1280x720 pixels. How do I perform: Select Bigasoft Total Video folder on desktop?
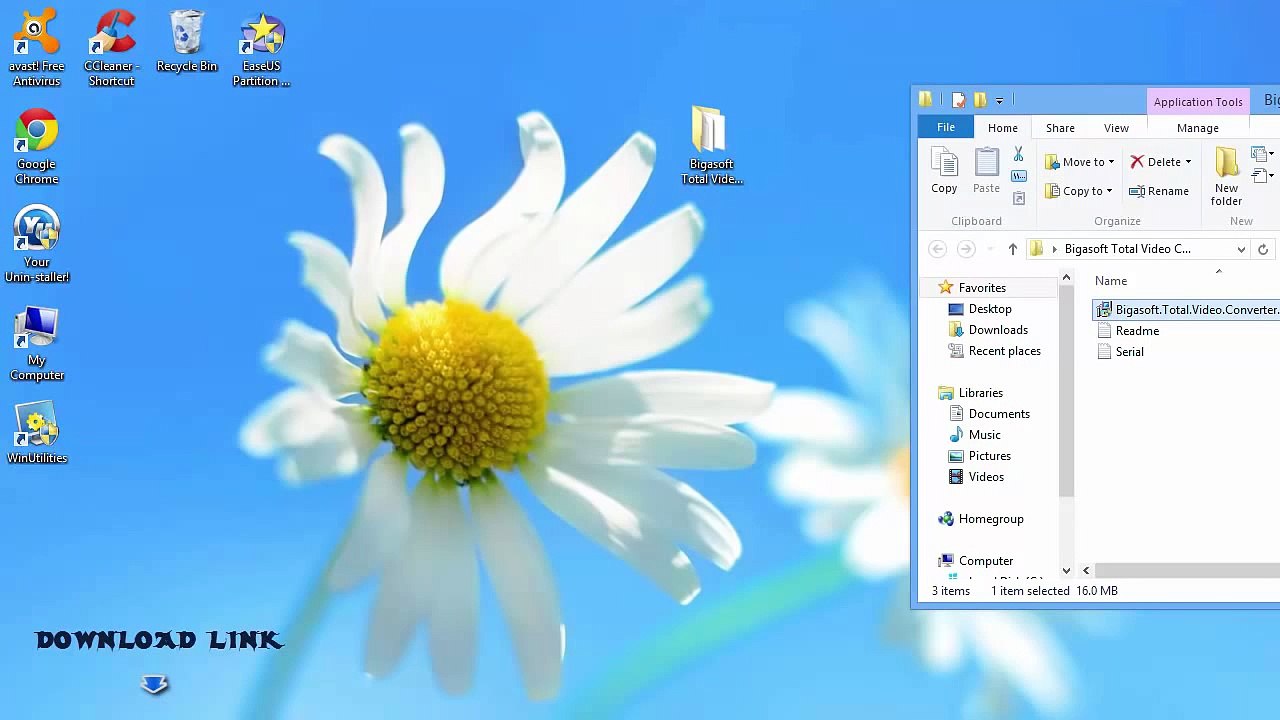coord(712,146)
